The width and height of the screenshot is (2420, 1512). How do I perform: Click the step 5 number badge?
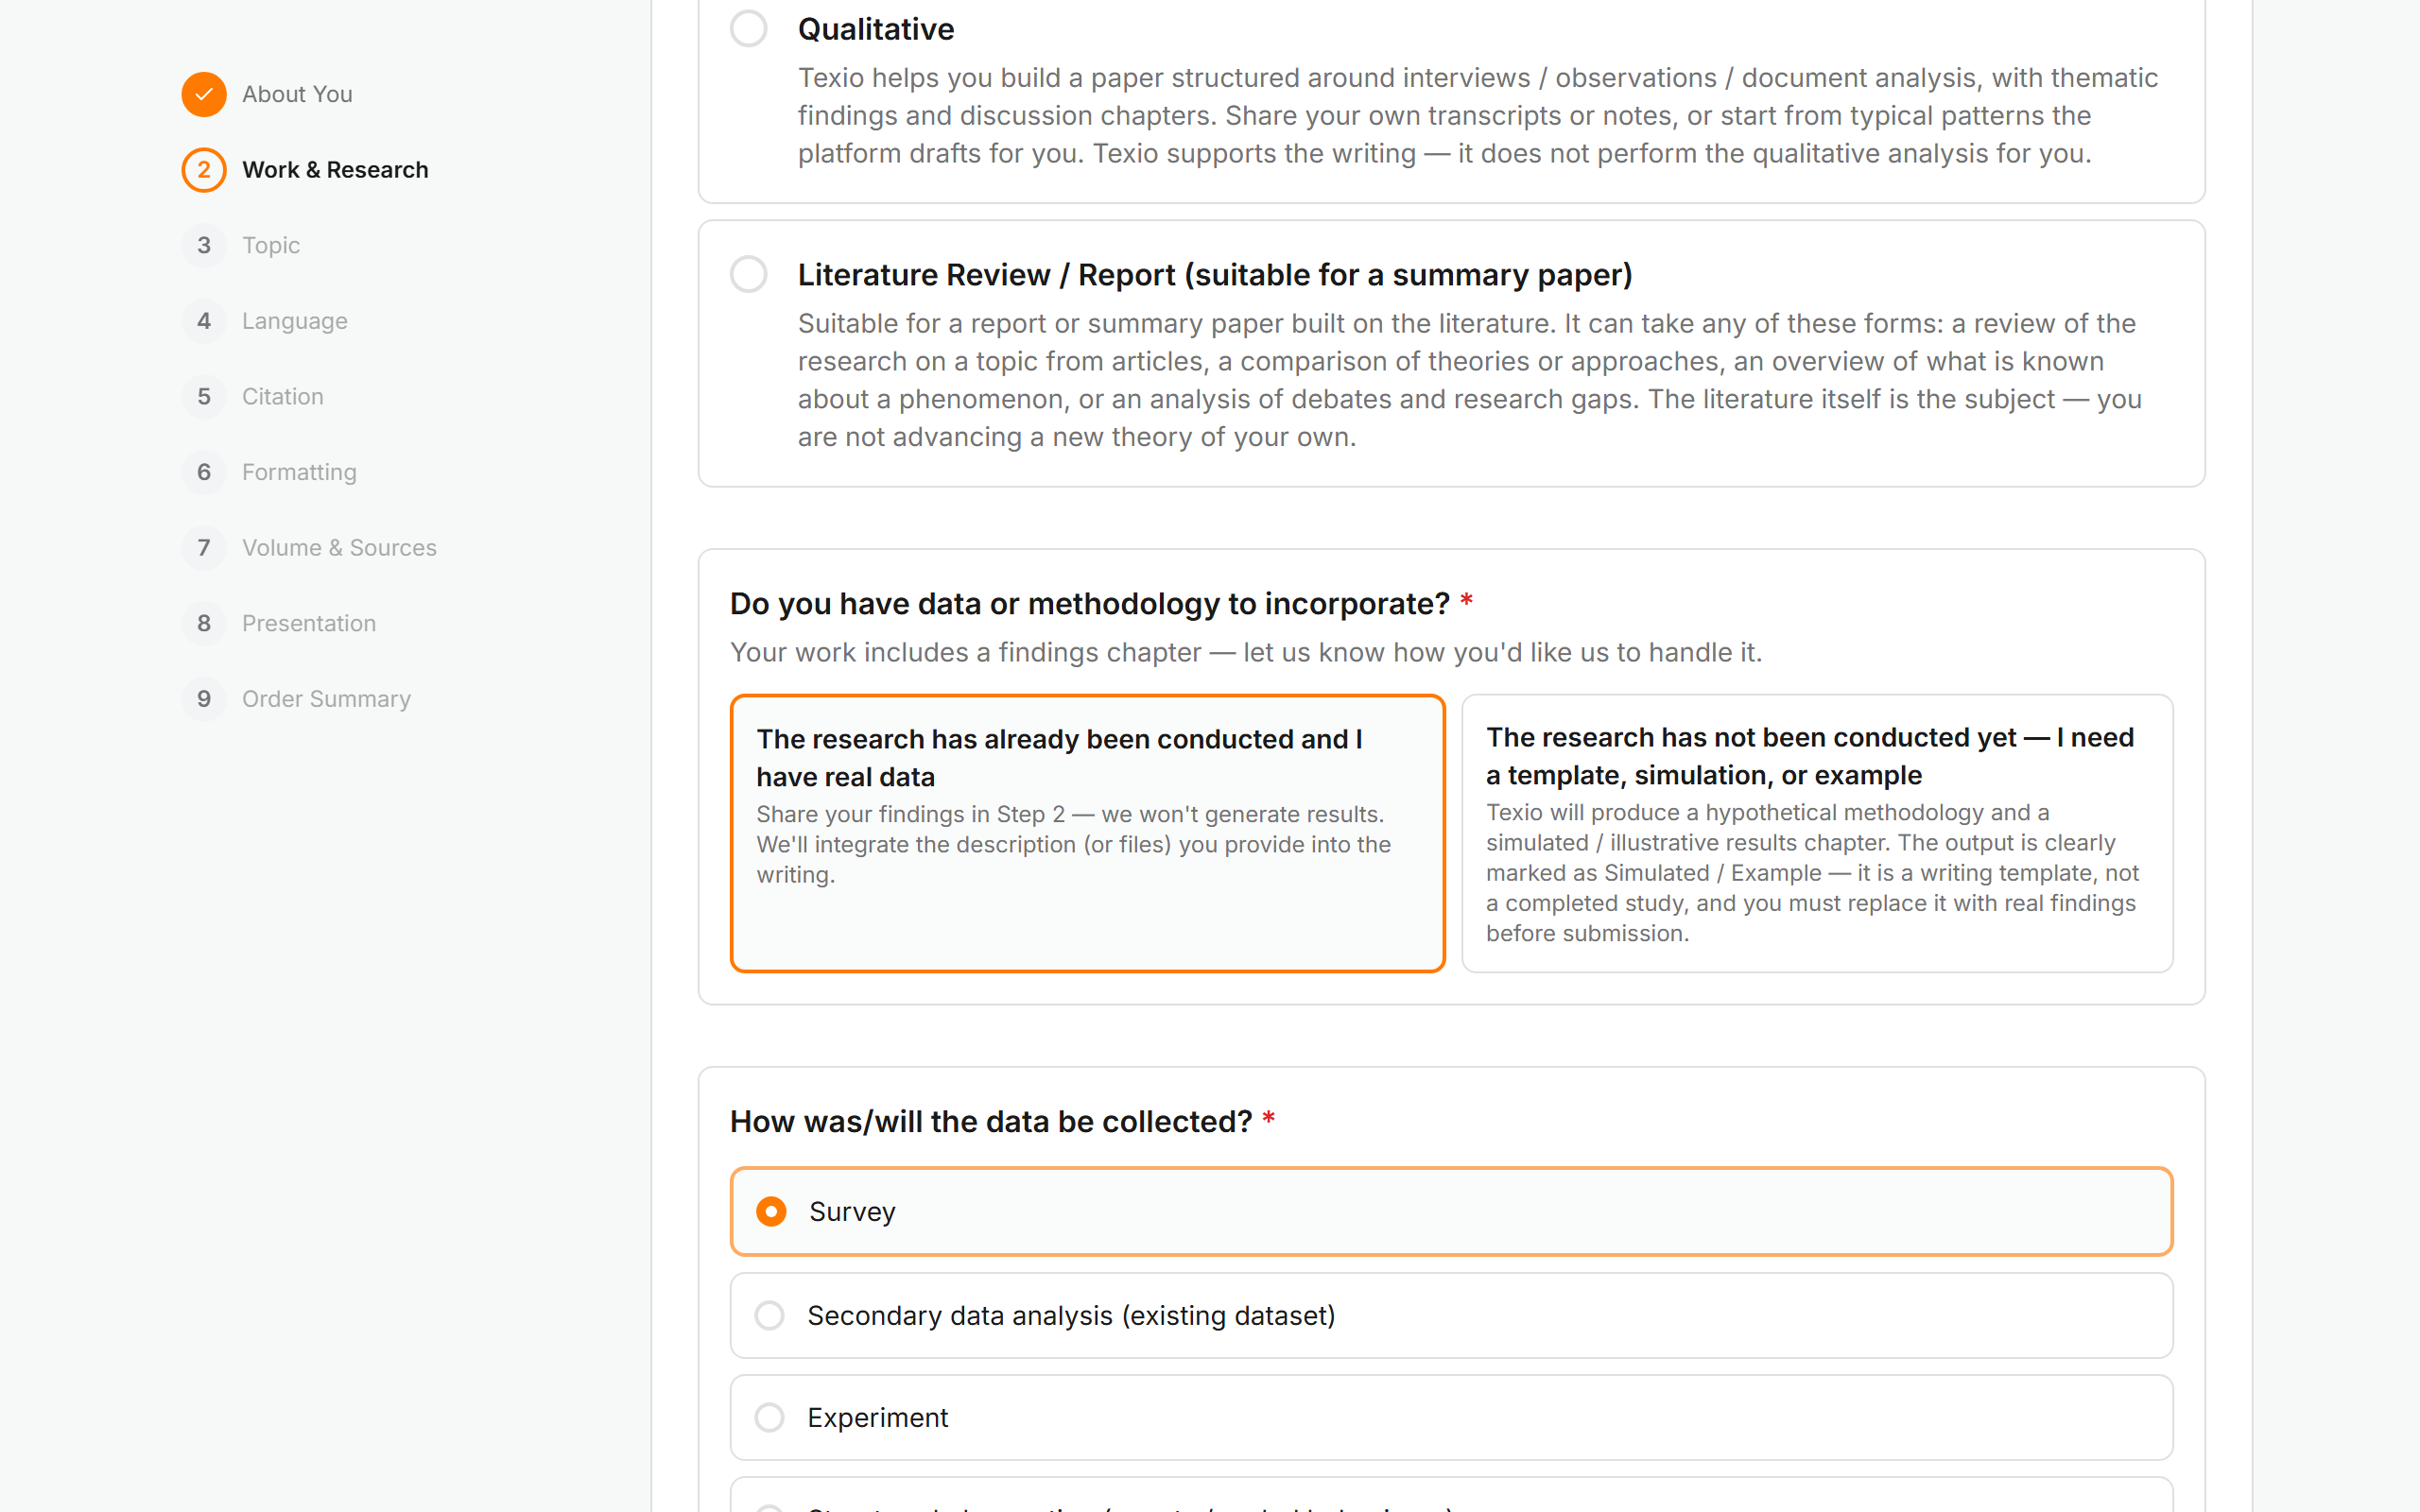204,396
